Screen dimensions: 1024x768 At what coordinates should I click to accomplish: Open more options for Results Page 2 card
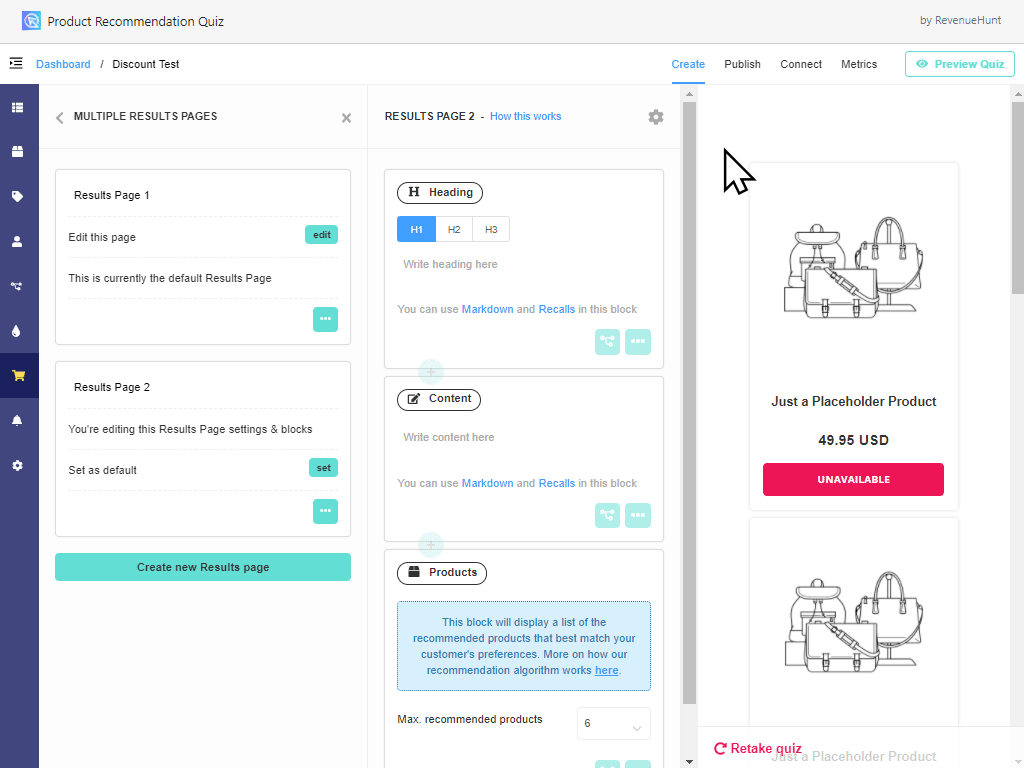pyautogui.click(x=325, y=511)
